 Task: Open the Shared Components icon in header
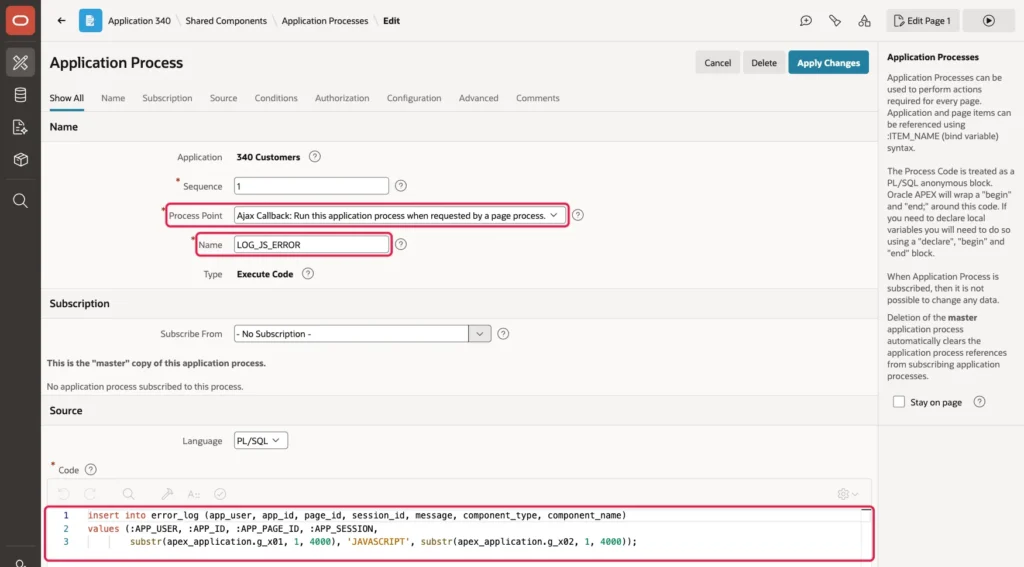864,21
